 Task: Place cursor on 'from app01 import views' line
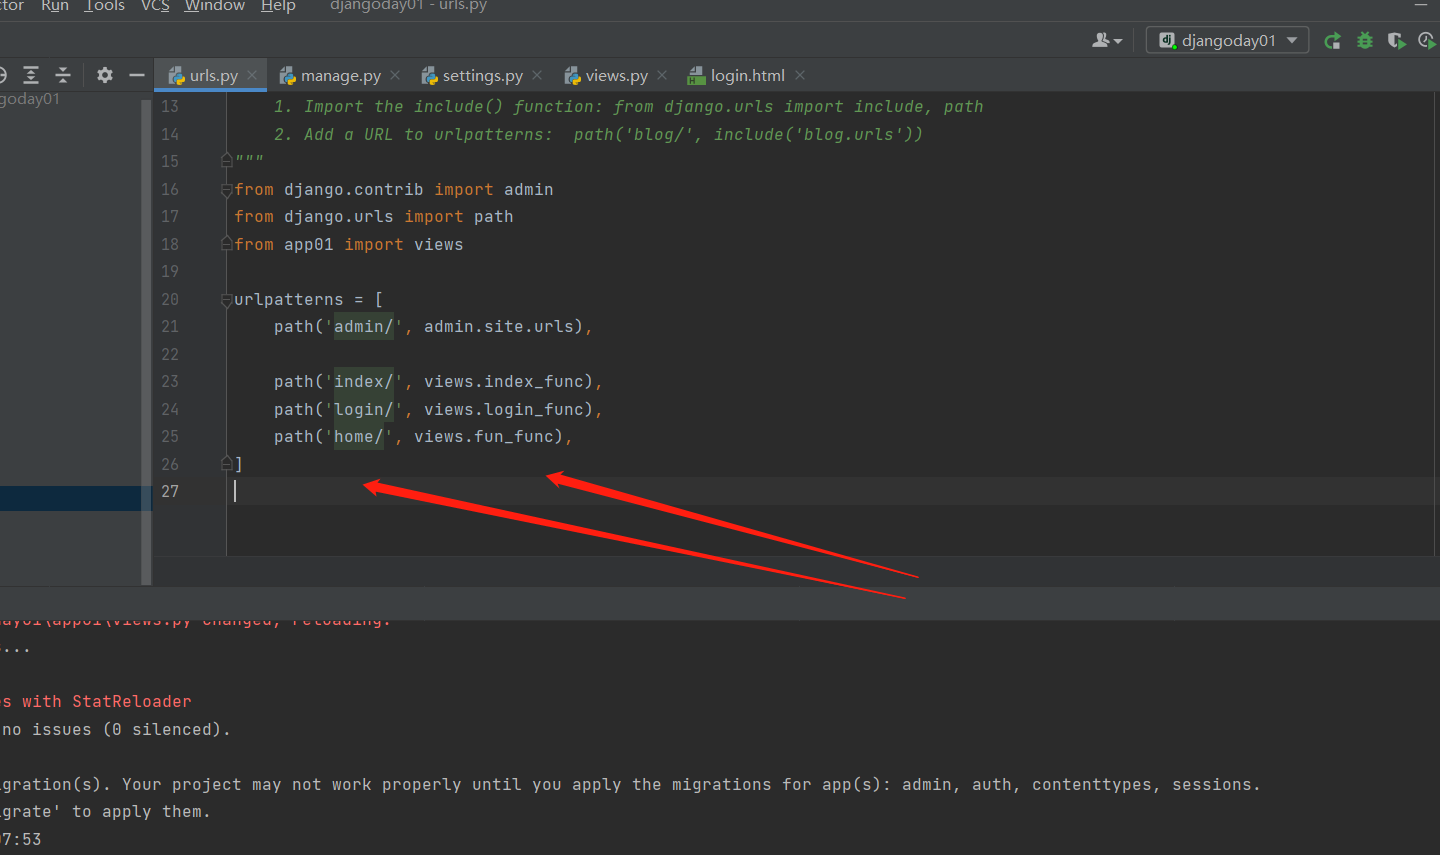pos(349,245)
